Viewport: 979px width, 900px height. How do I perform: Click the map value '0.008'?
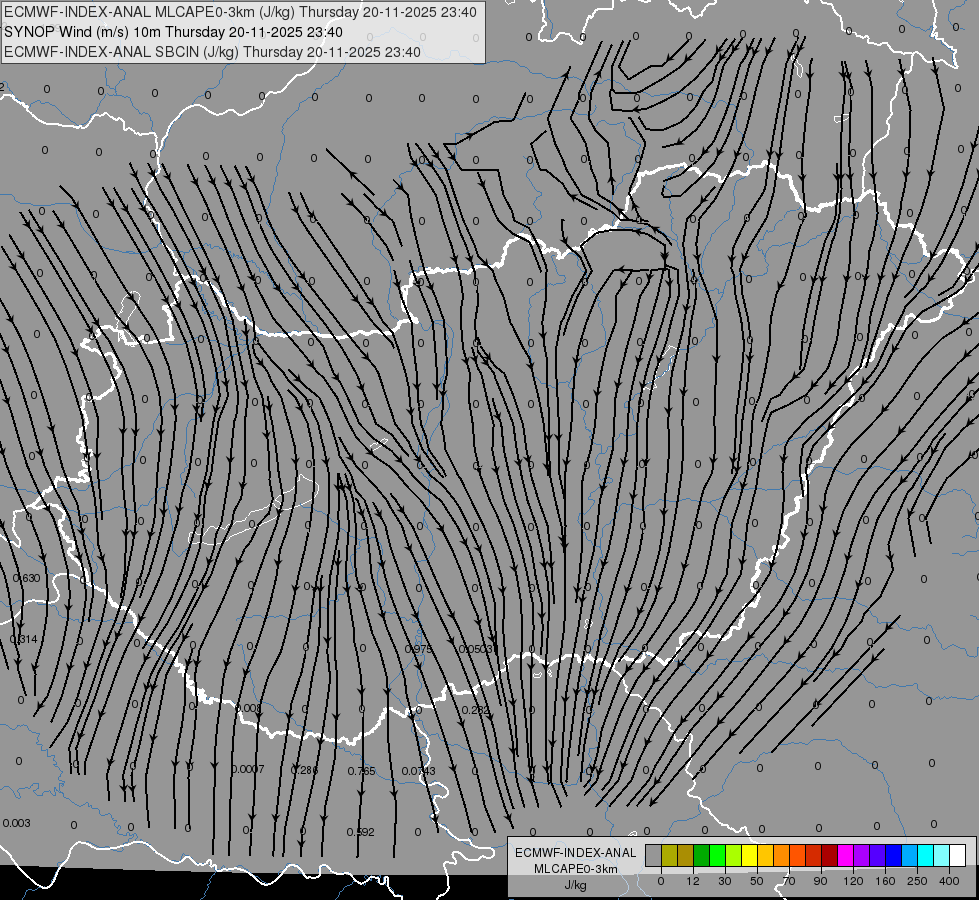(248, 708)
